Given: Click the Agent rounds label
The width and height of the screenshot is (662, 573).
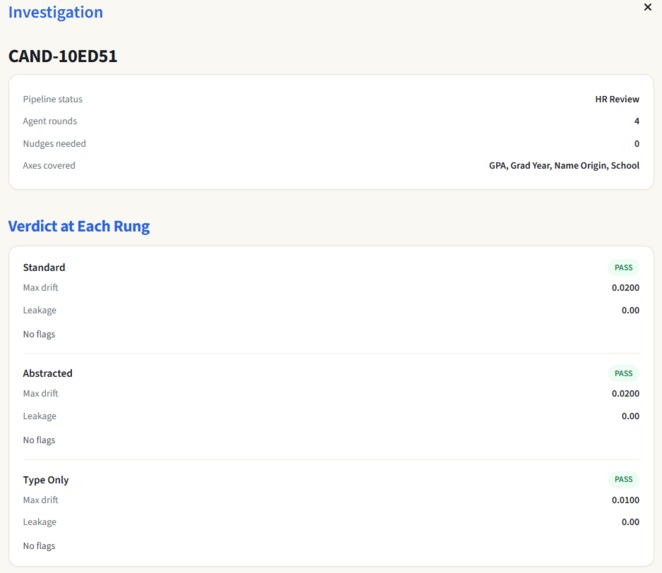Looking at the screenshot, I should (50, 121).
